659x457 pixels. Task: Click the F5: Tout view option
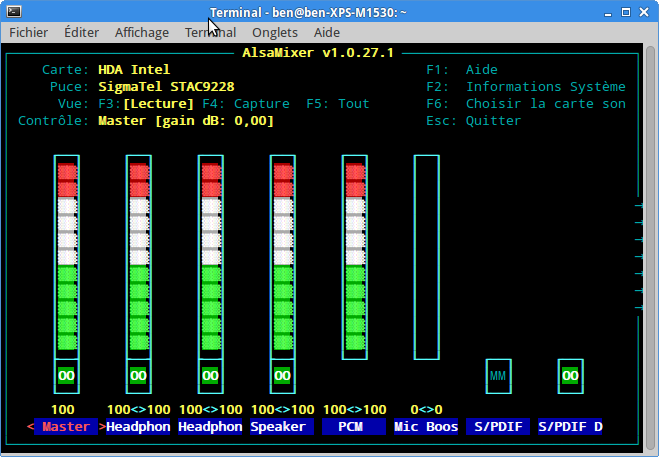coord(338,104)
